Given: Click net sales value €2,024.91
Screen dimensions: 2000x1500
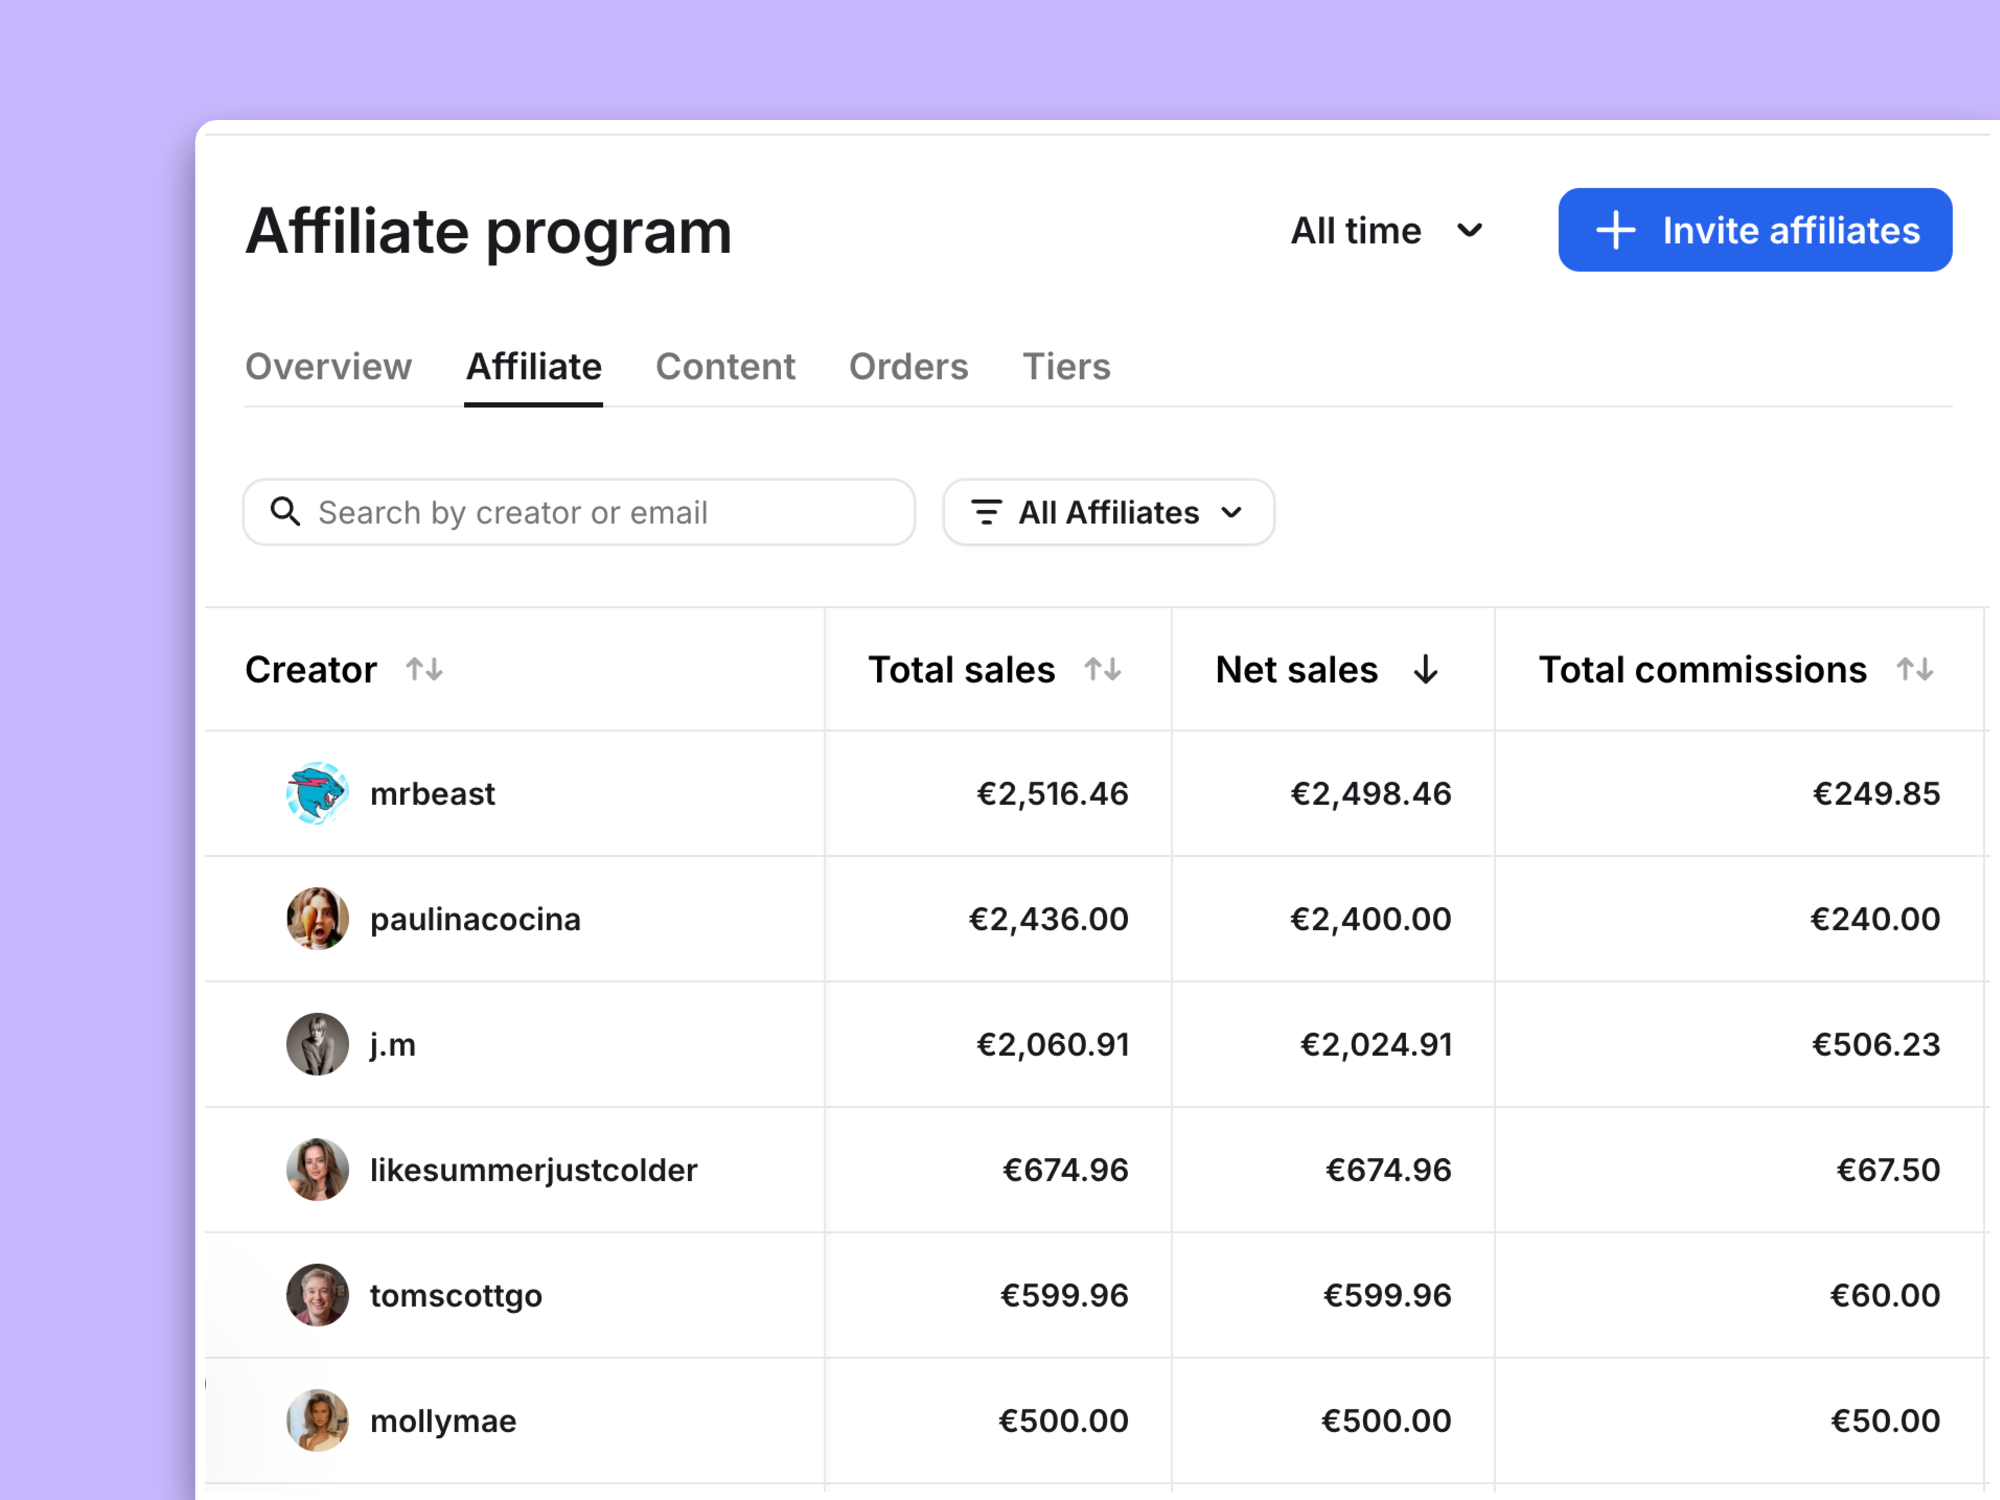Looking at the screenshot, I should point(1375,1045).
